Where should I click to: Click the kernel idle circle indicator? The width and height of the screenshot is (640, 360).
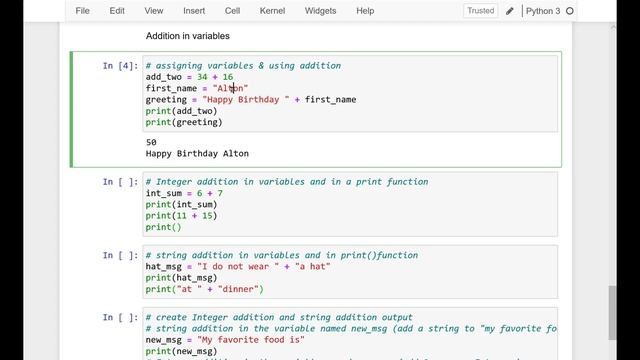click(x=570, y=11)
